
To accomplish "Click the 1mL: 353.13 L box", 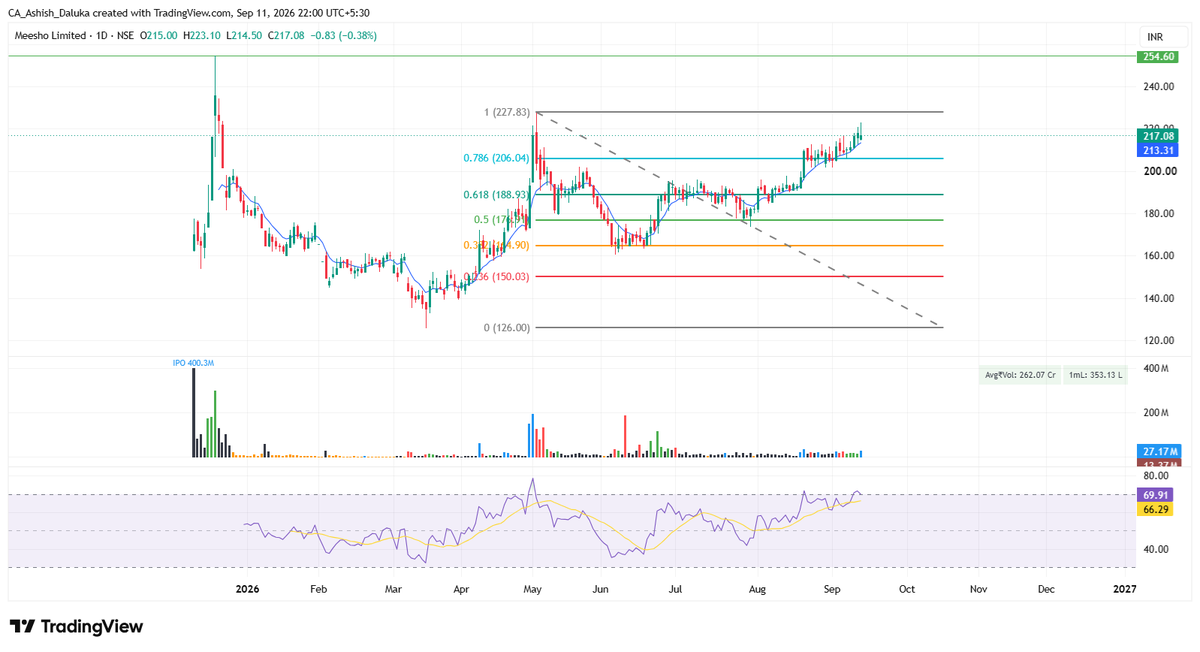I will [1096, 374].
